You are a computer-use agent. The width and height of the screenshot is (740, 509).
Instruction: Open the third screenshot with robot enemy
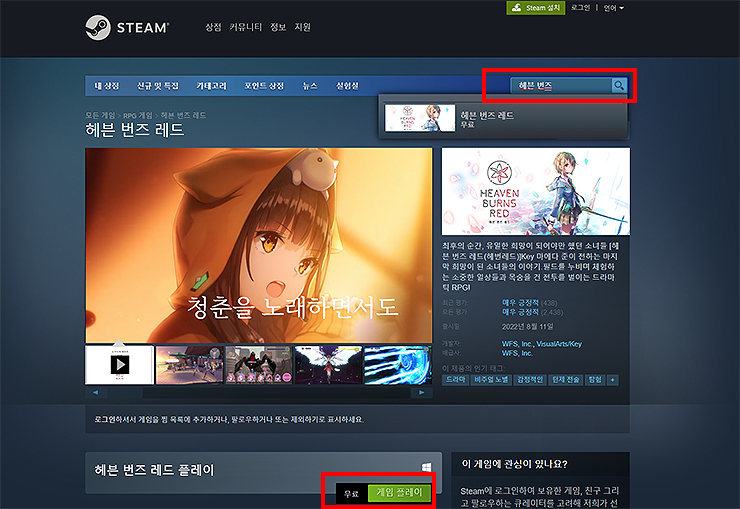click(x=259, y=365)
